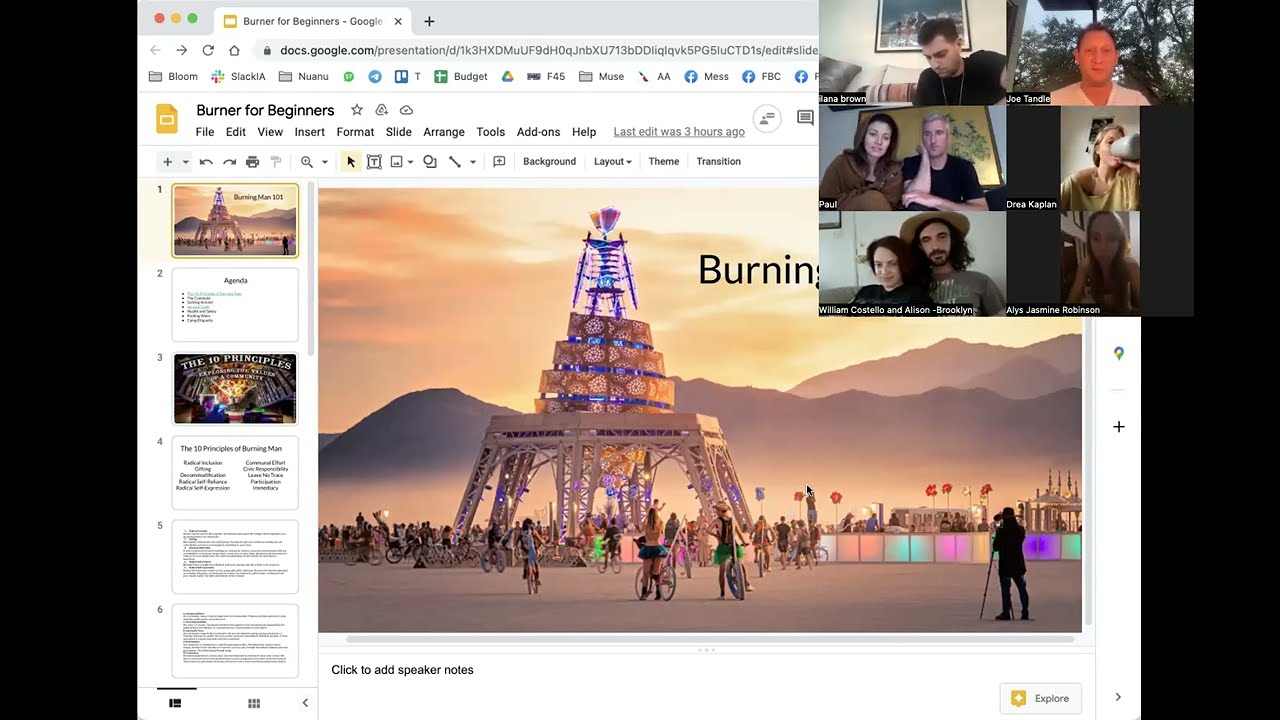Select slide 4 principles list thumbnail

point(235,472)
